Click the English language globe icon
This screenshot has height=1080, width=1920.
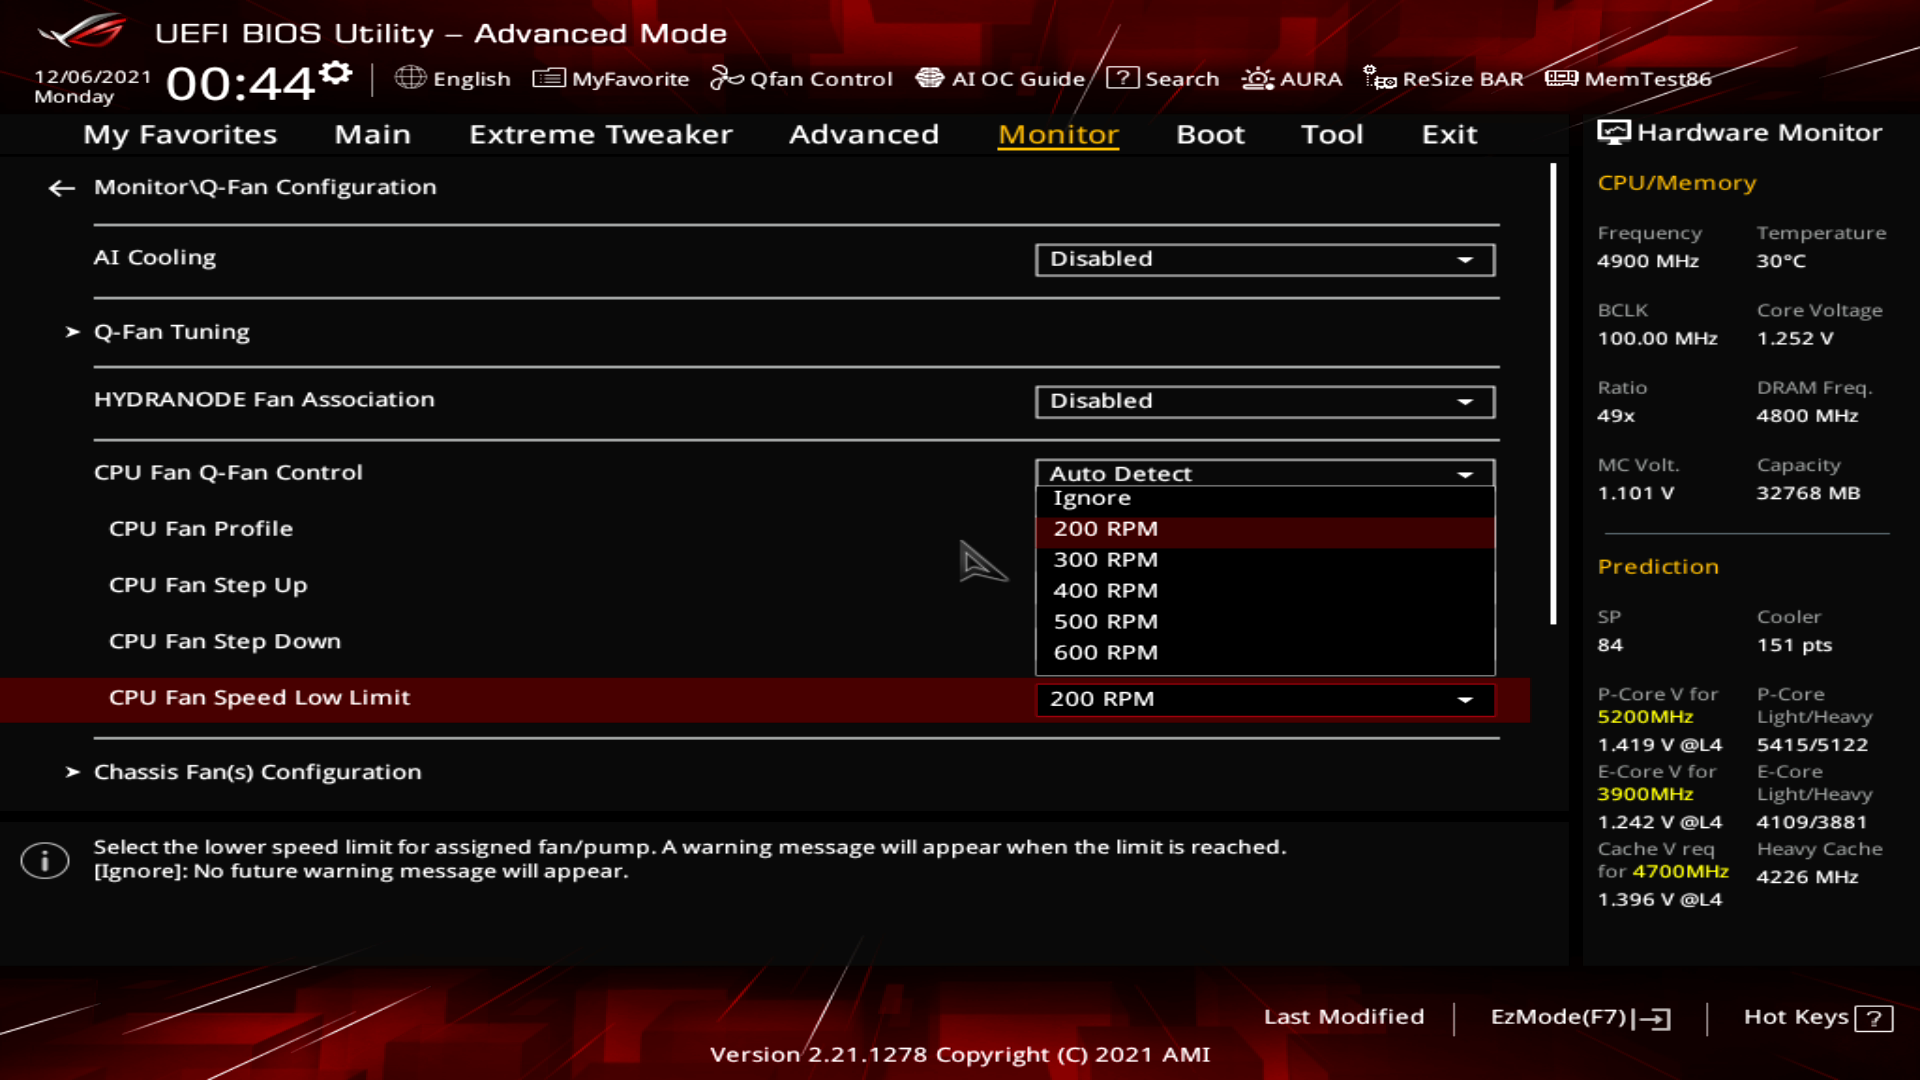point(410,78)
